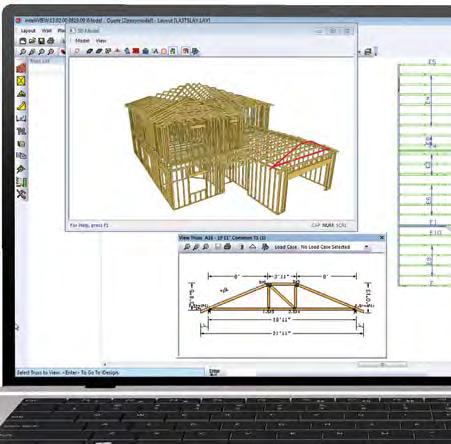Open the View menu in 3D window
This screenshot has height=444, width=451.
click(x=101, y=41)
